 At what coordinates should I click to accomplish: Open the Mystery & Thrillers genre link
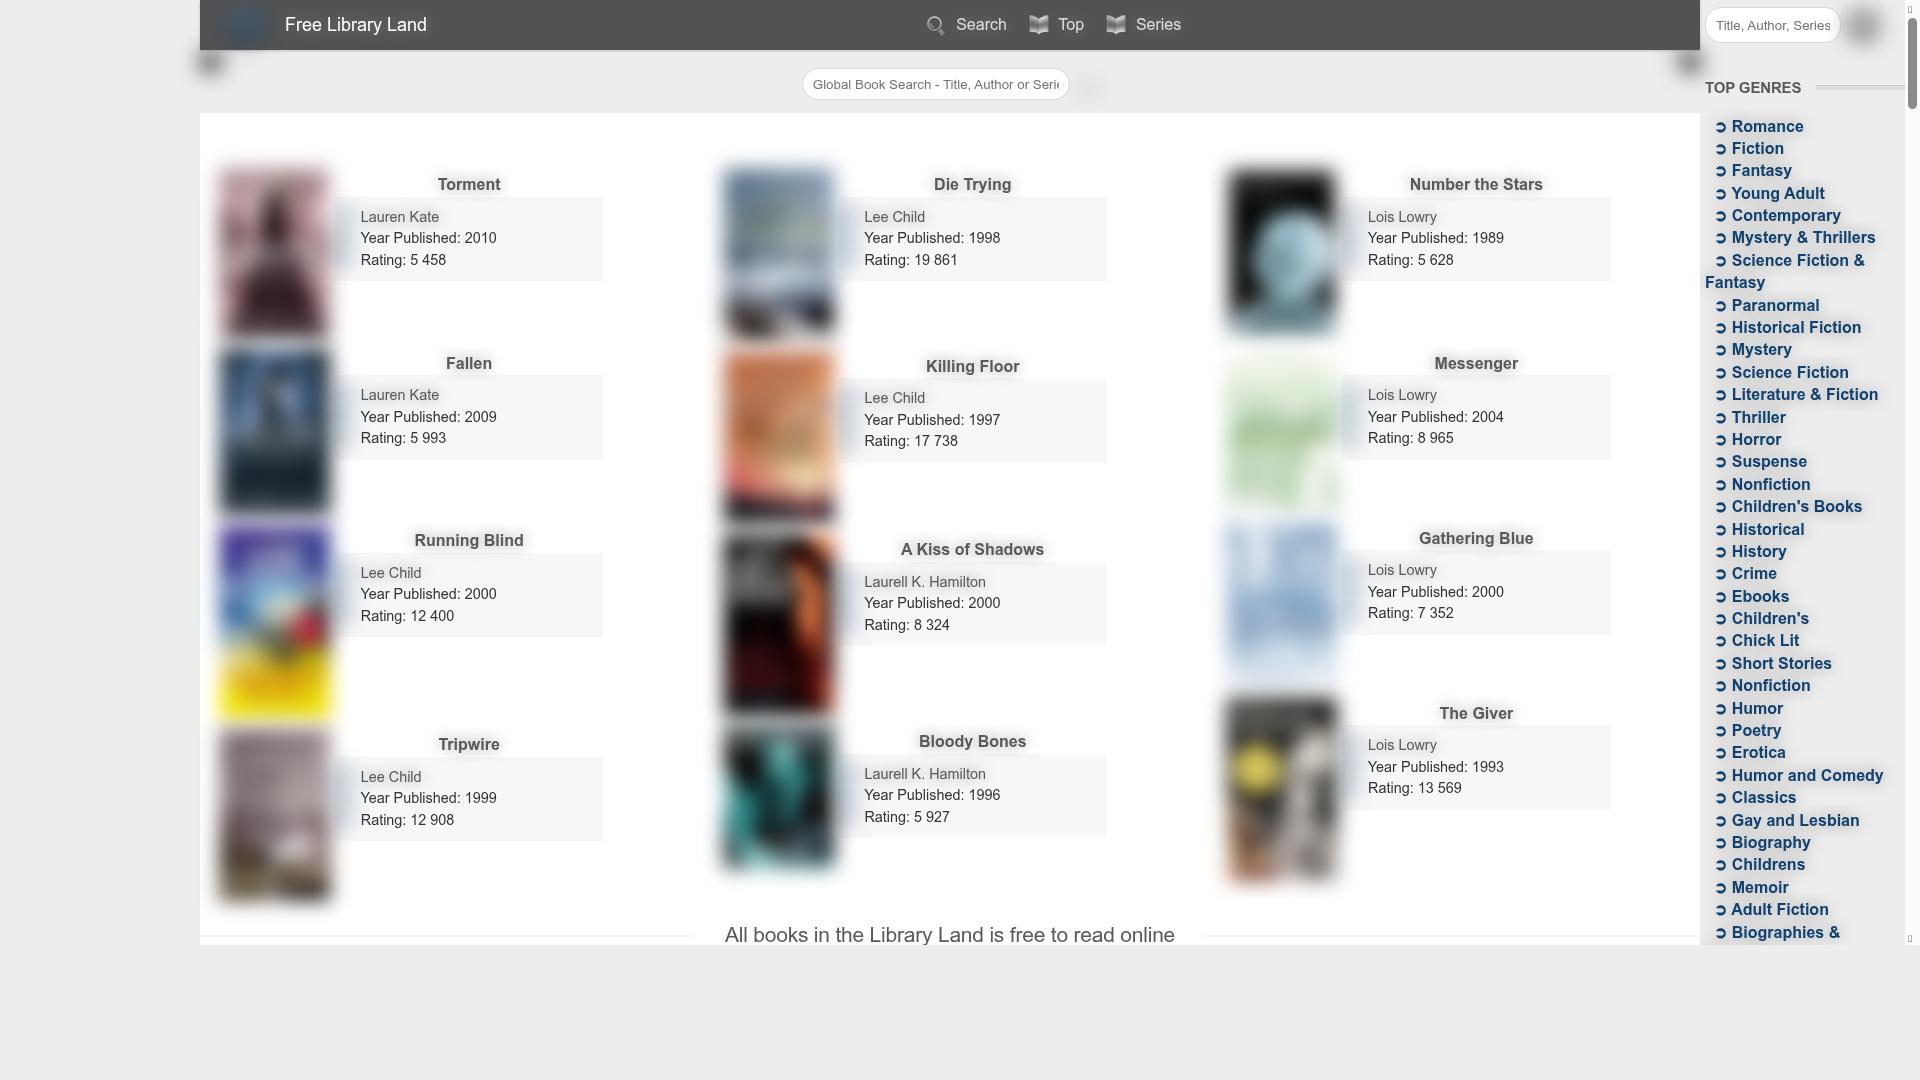pyautogui.click(x=1802, y=238)
